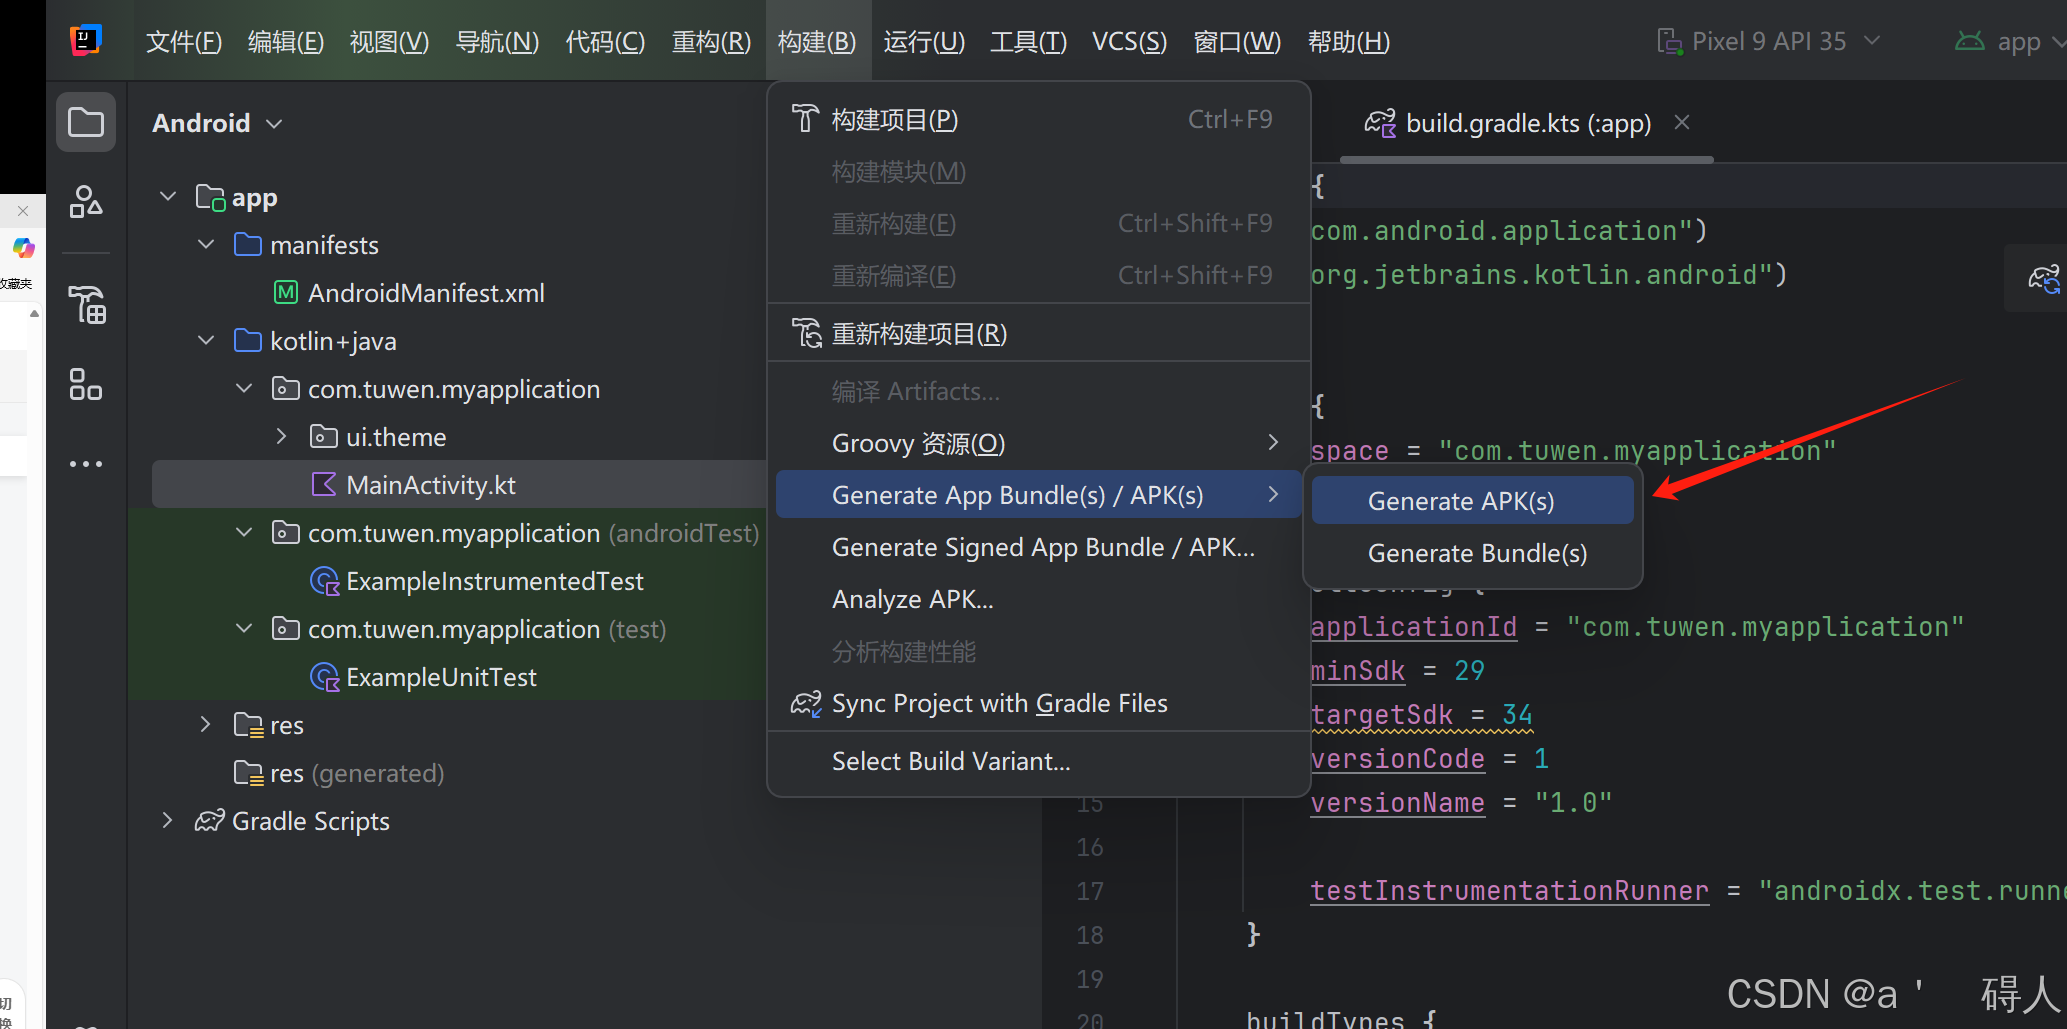Click the Gradle icon on build.gradle.kts tab
This screenshot has height=1029, width=2067.
click(1380, 123)
